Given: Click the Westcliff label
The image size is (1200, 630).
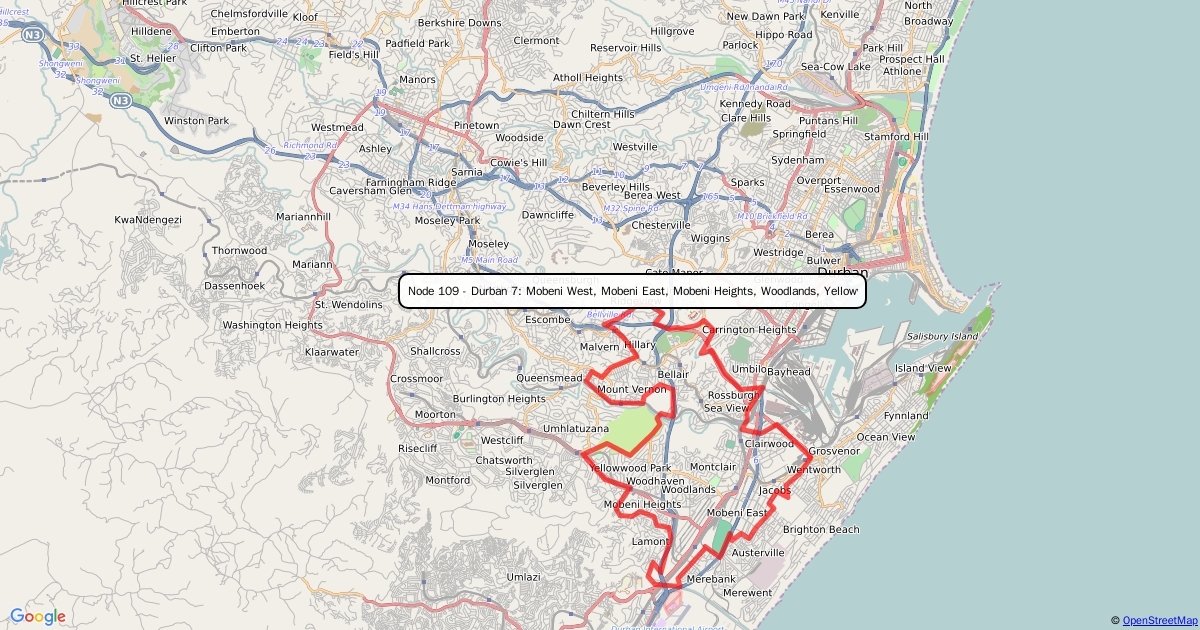Looking at the screenshot, I should coord(502,441).
